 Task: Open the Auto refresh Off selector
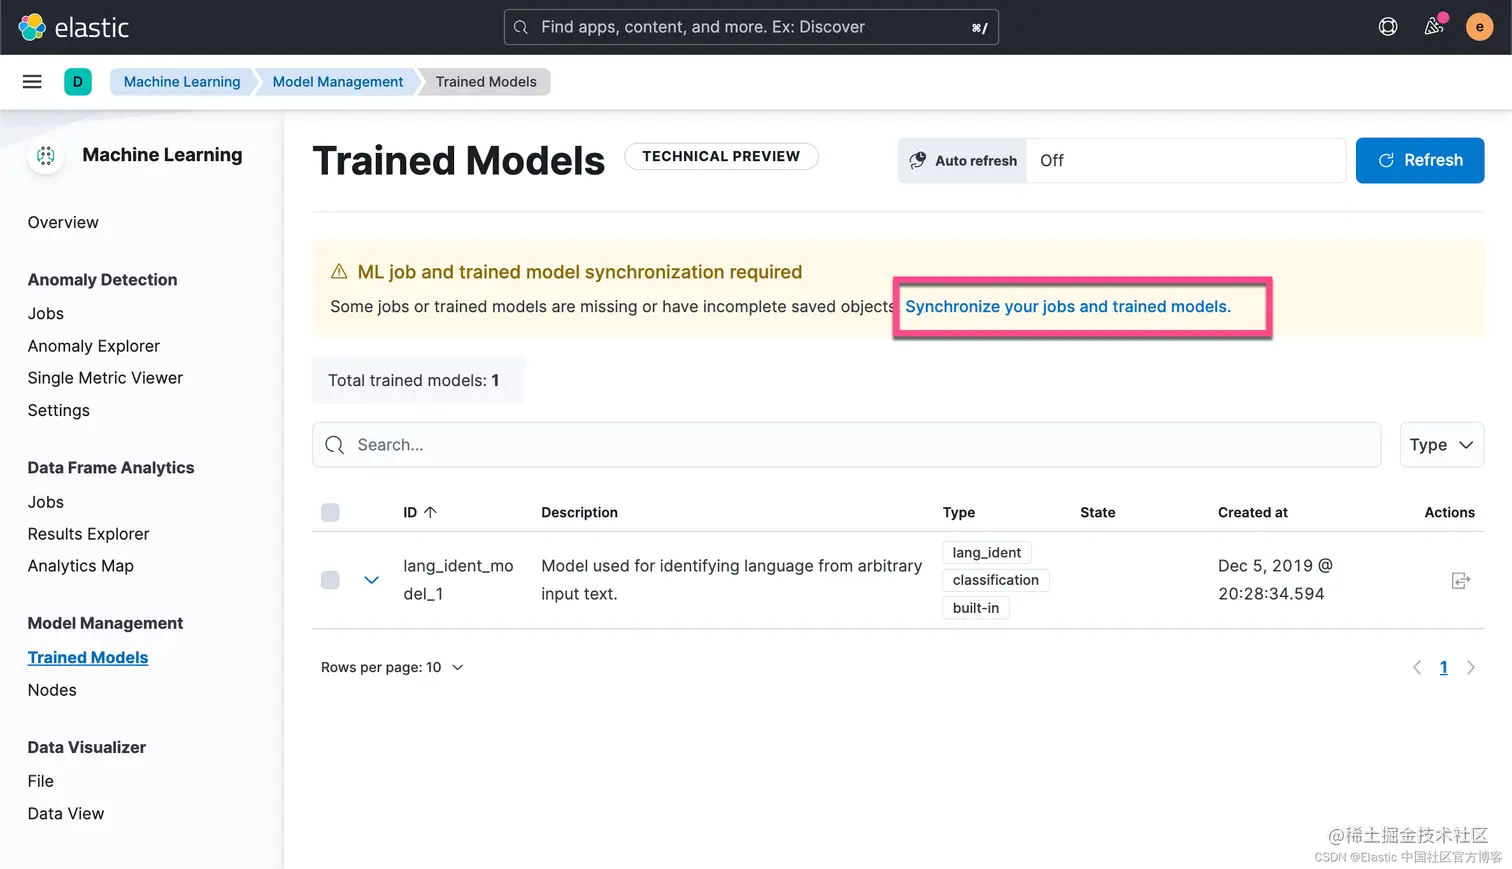pos(1186,160)
